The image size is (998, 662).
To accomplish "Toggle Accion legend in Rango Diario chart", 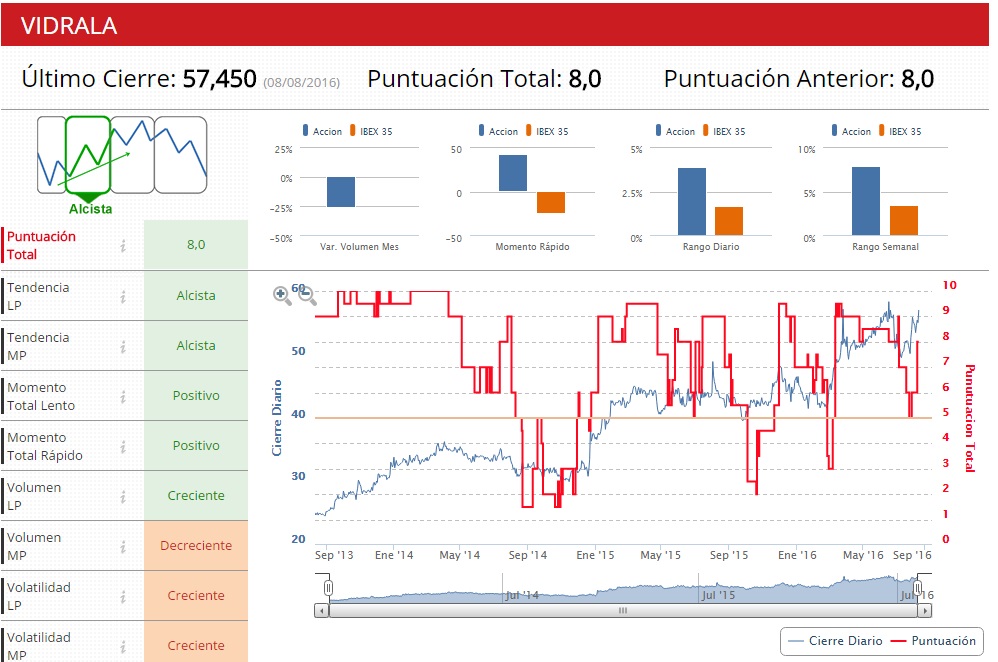I will click(x=675, y=131).
